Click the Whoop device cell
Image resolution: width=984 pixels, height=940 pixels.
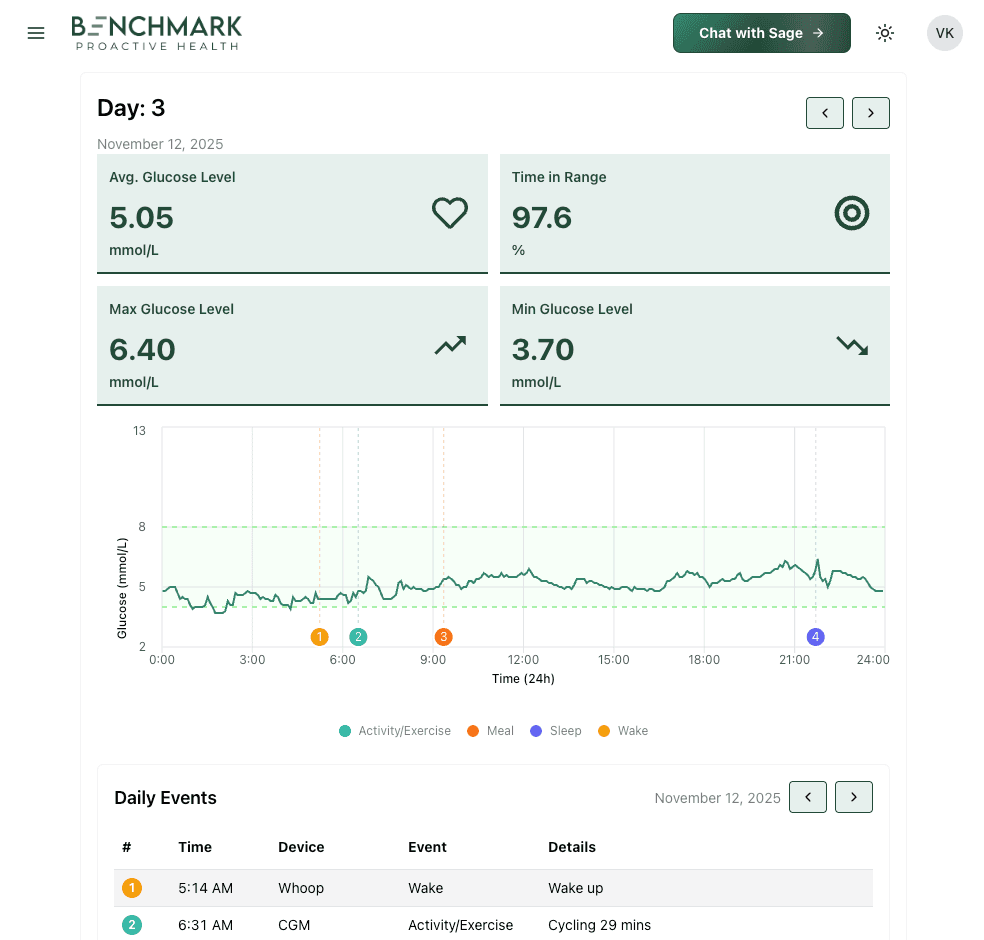click(x=301, y=888)
